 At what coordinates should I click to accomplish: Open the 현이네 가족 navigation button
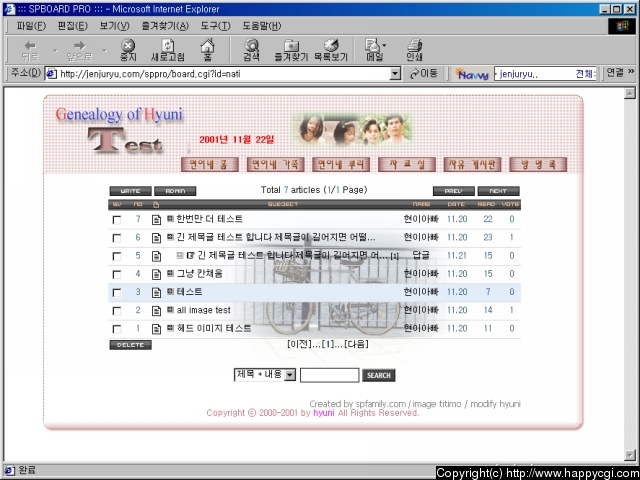(276, 164)
